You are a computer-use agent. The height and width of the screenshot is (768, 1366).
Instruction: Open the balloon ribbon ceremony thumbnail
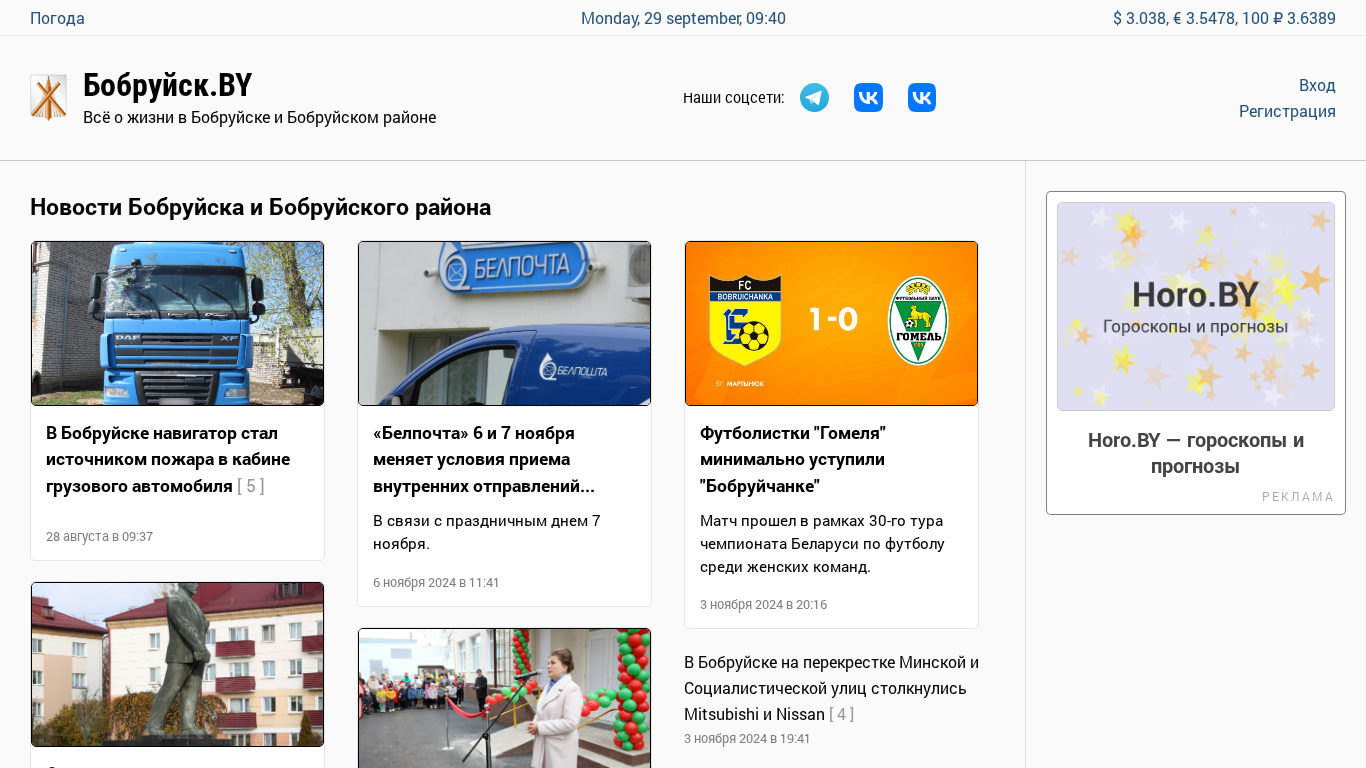(504, 698)
